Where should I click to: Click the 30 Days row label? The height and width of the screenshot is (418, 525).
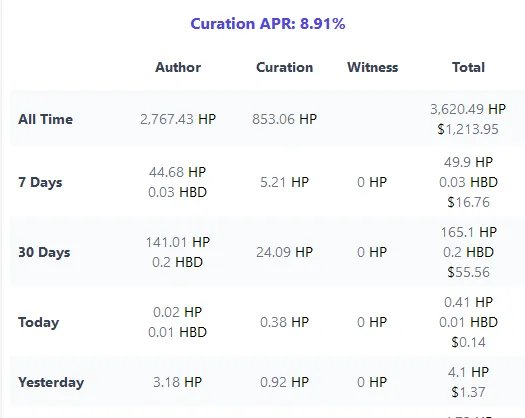pos(44,253)
